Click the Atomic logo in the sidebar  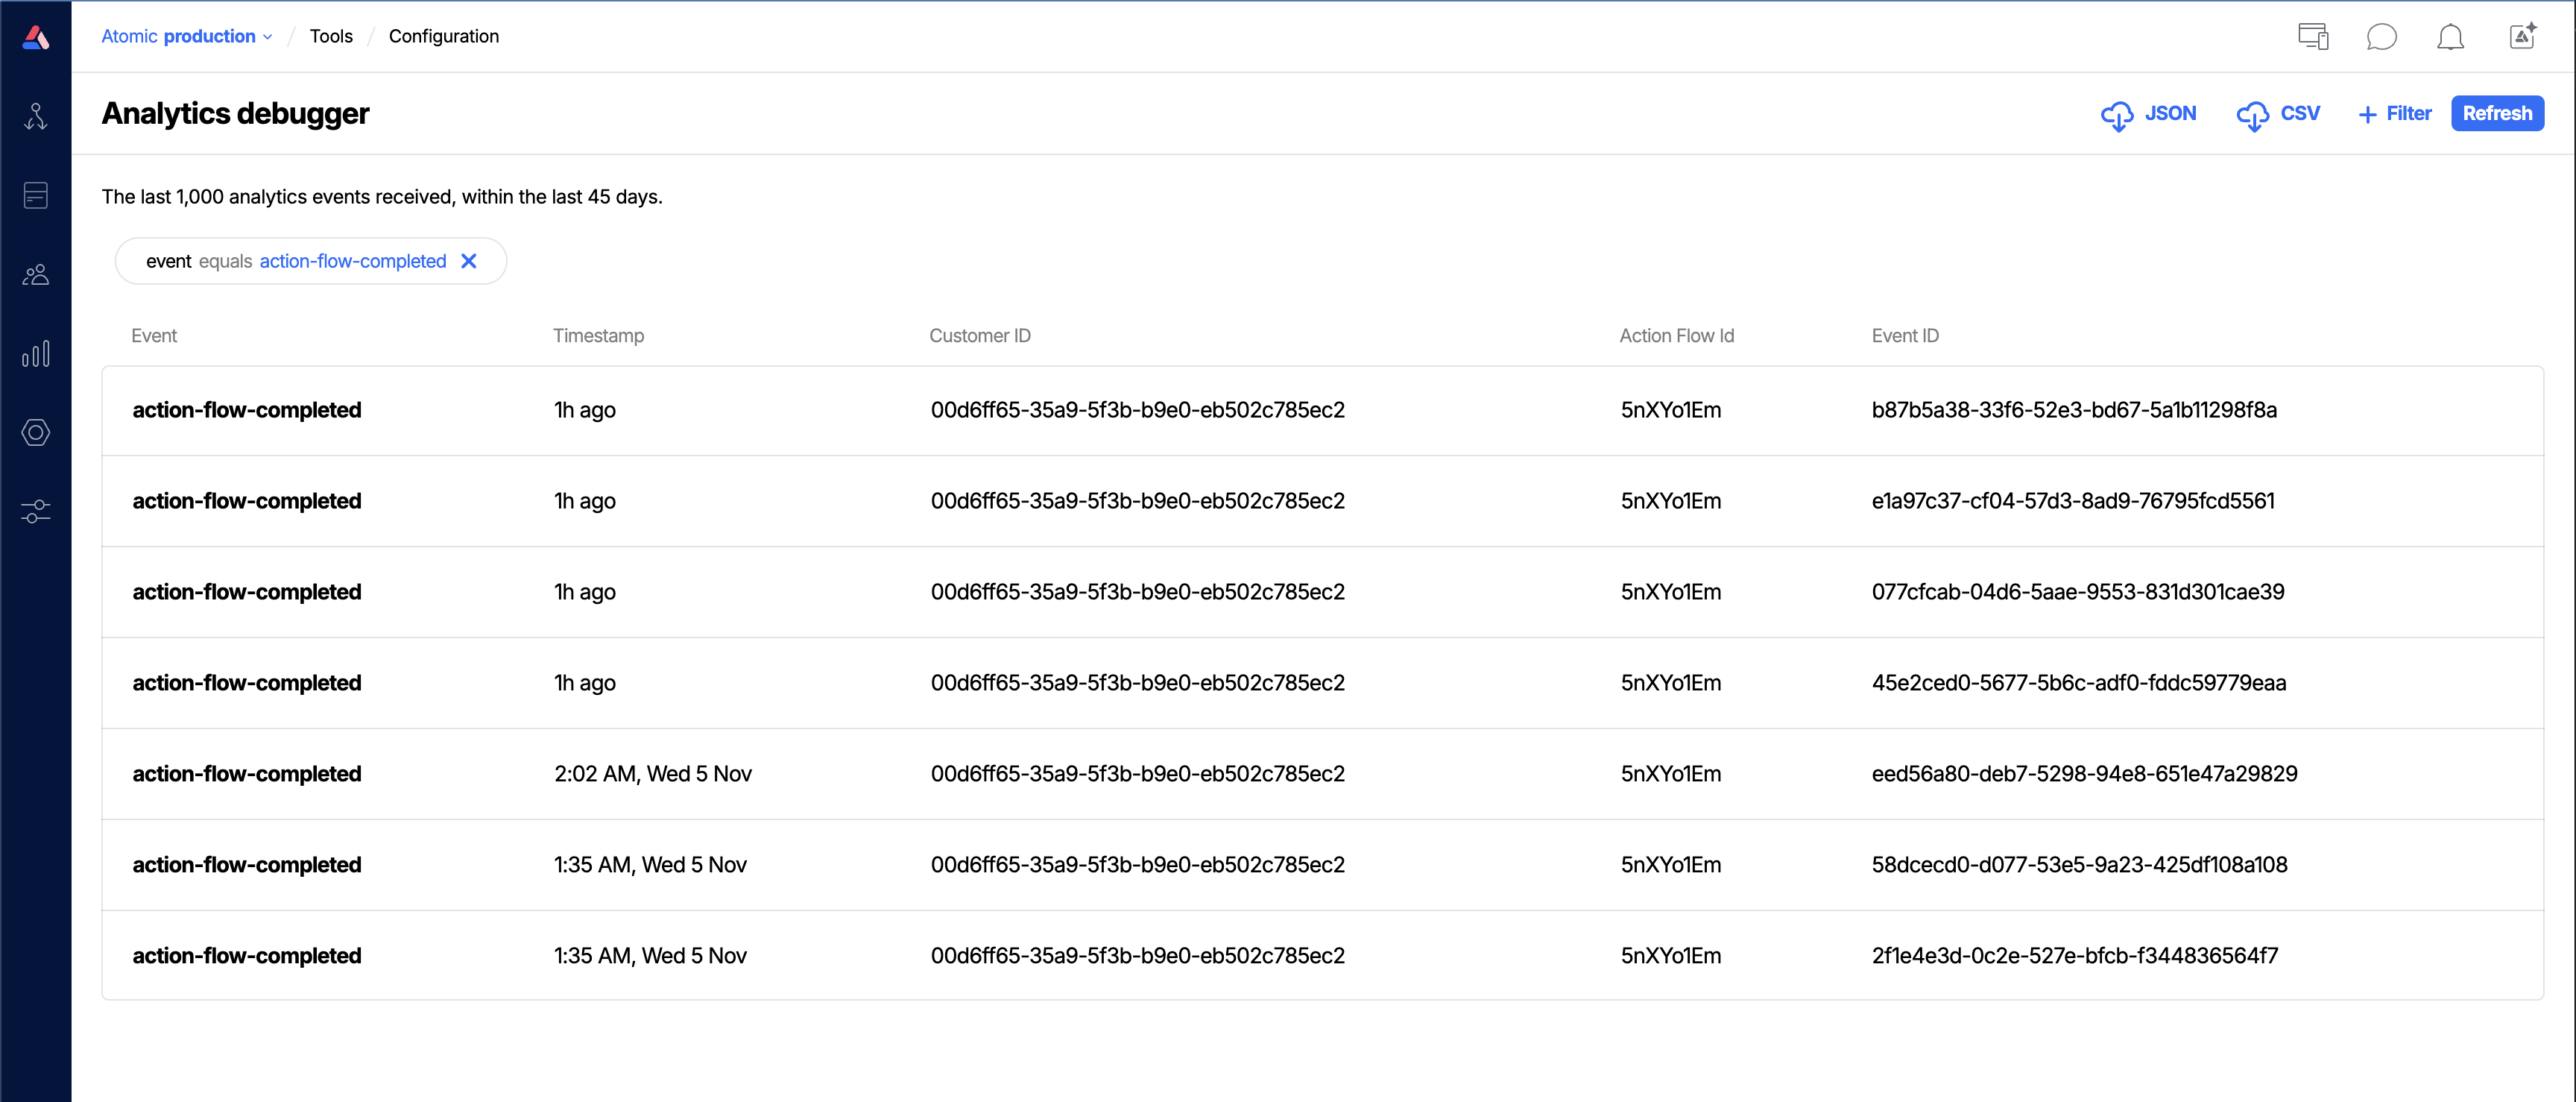pyautogui.click(x=36, y=36)
